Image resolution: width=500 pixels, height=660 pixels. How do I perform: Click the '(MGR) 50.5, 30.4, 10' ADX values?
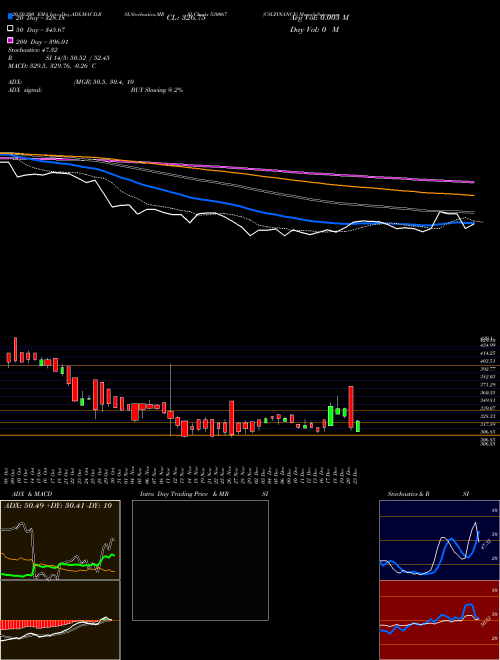click(104, 82)
